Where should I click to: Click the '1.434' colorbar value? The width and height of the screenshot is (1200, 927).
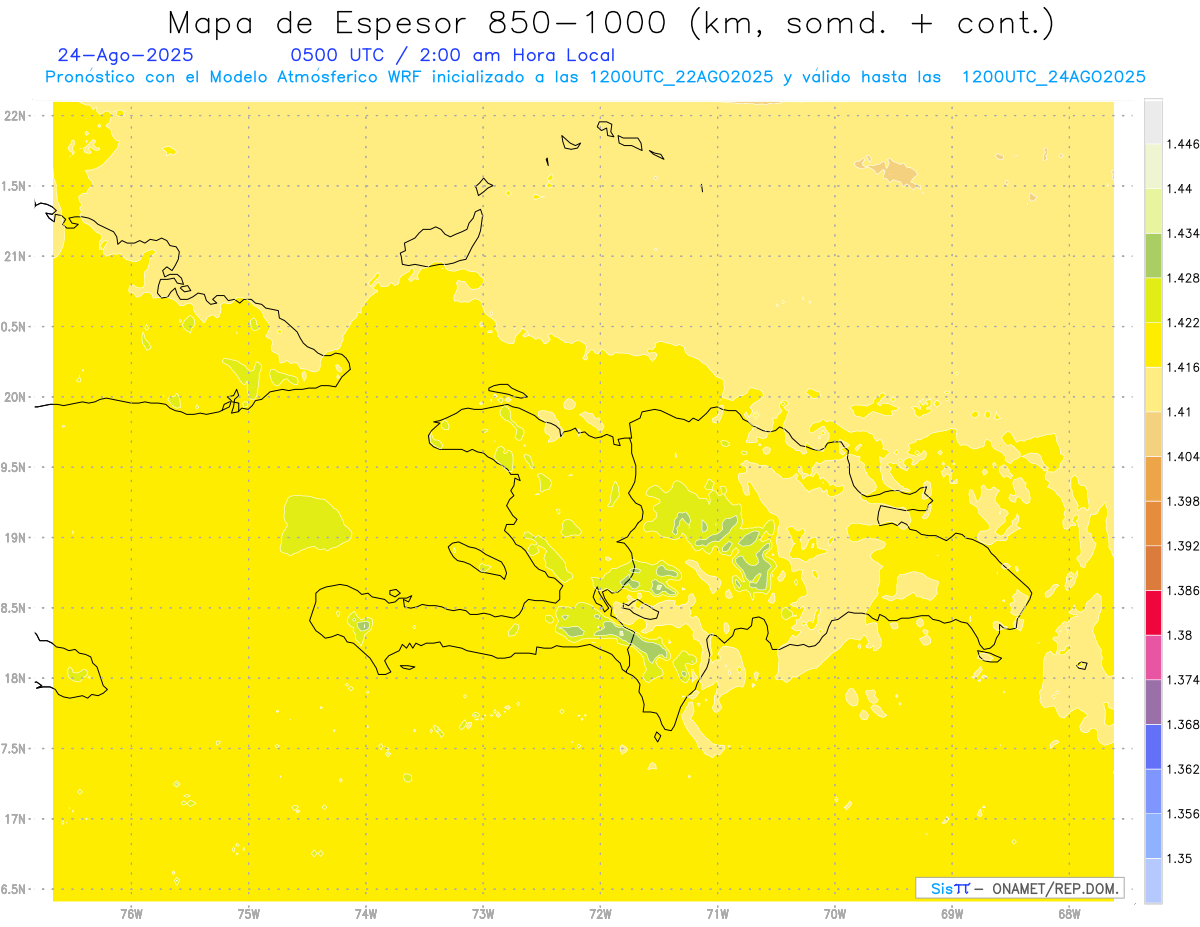click(x=1183, y=233)
